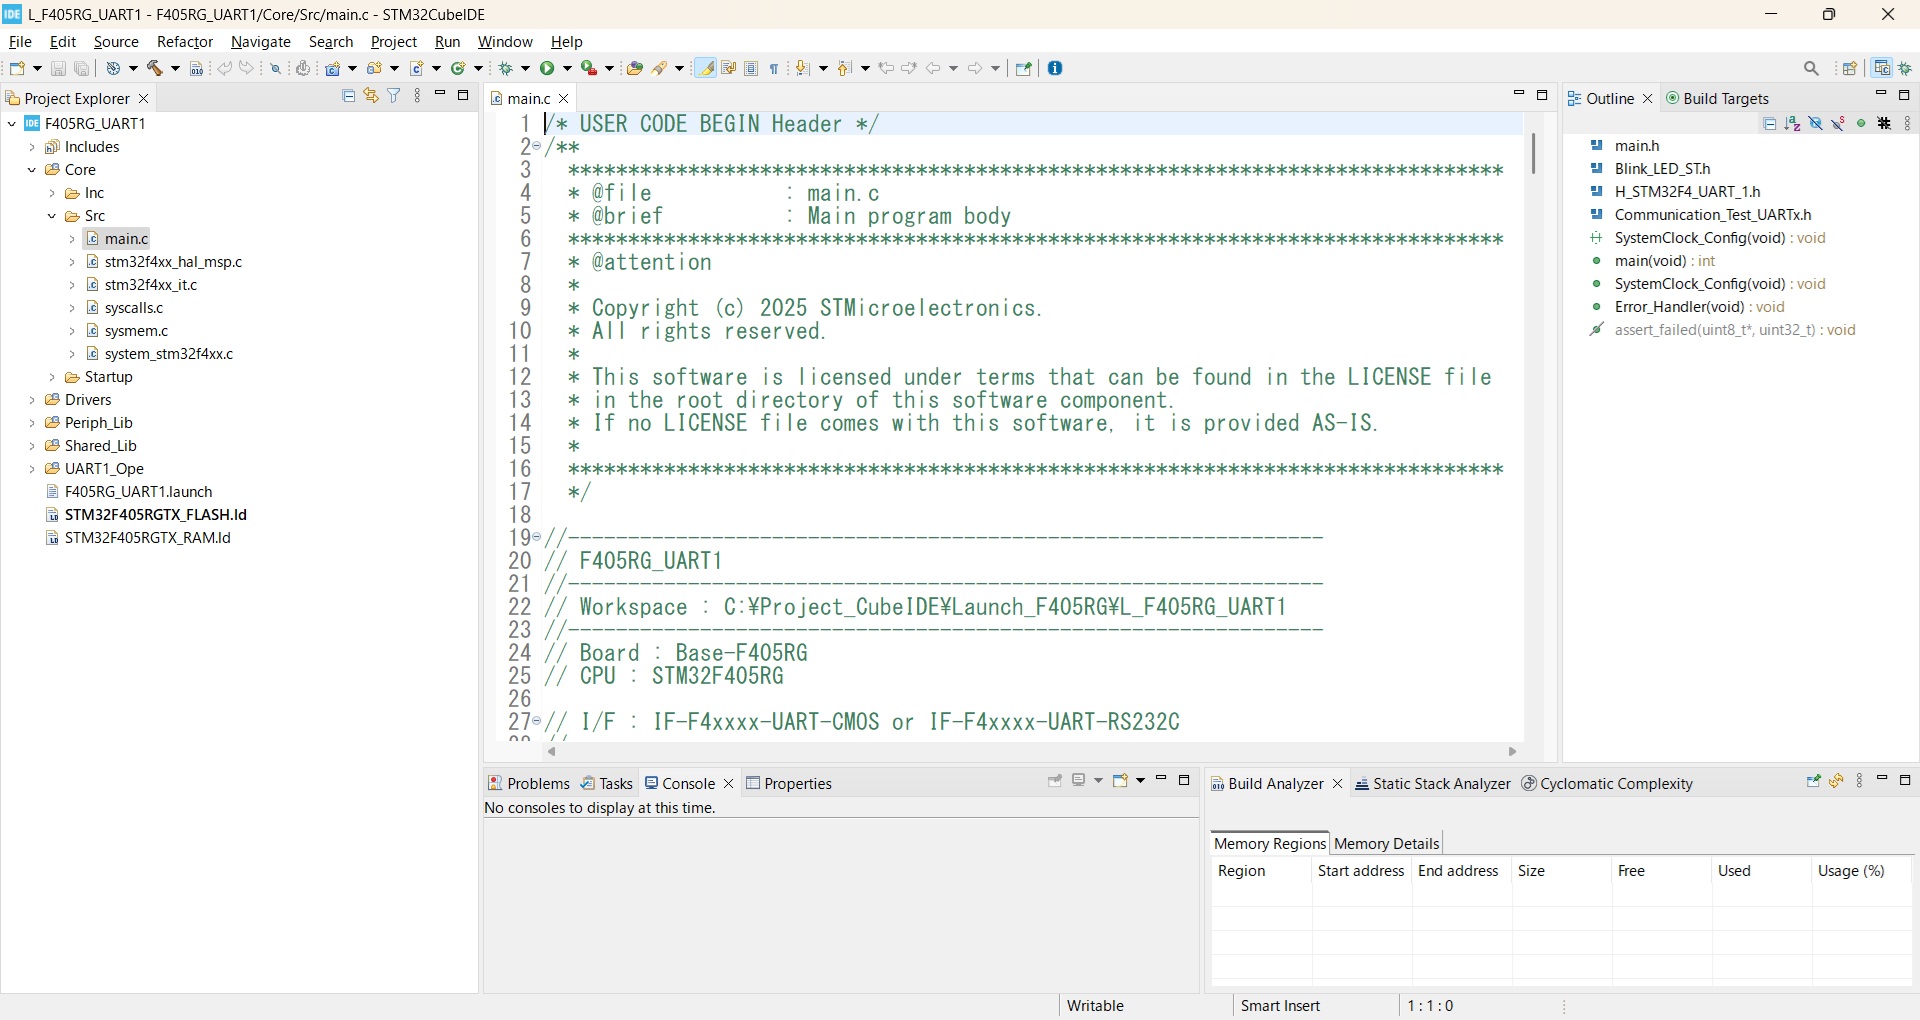Screen dimensions: 1920x1020
Task: Switch to the Memory Details tab
Action: click(x=1386, y=843)
